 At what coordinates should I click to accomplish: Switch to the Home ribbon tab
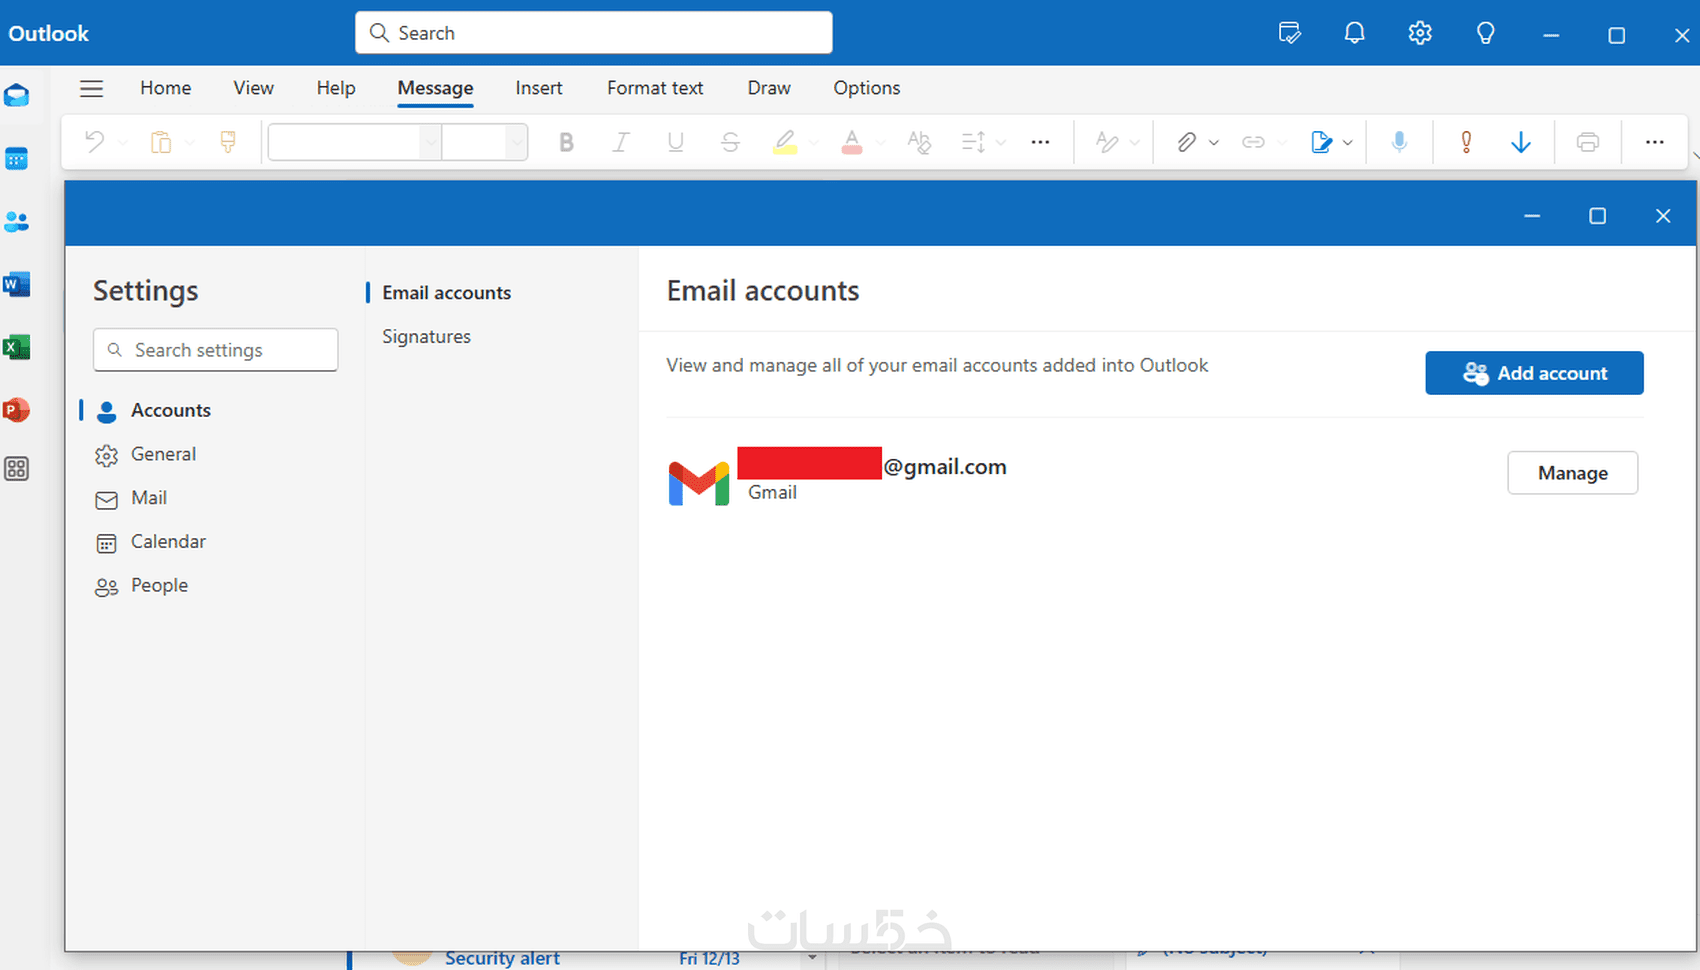(x=166, y=88)
